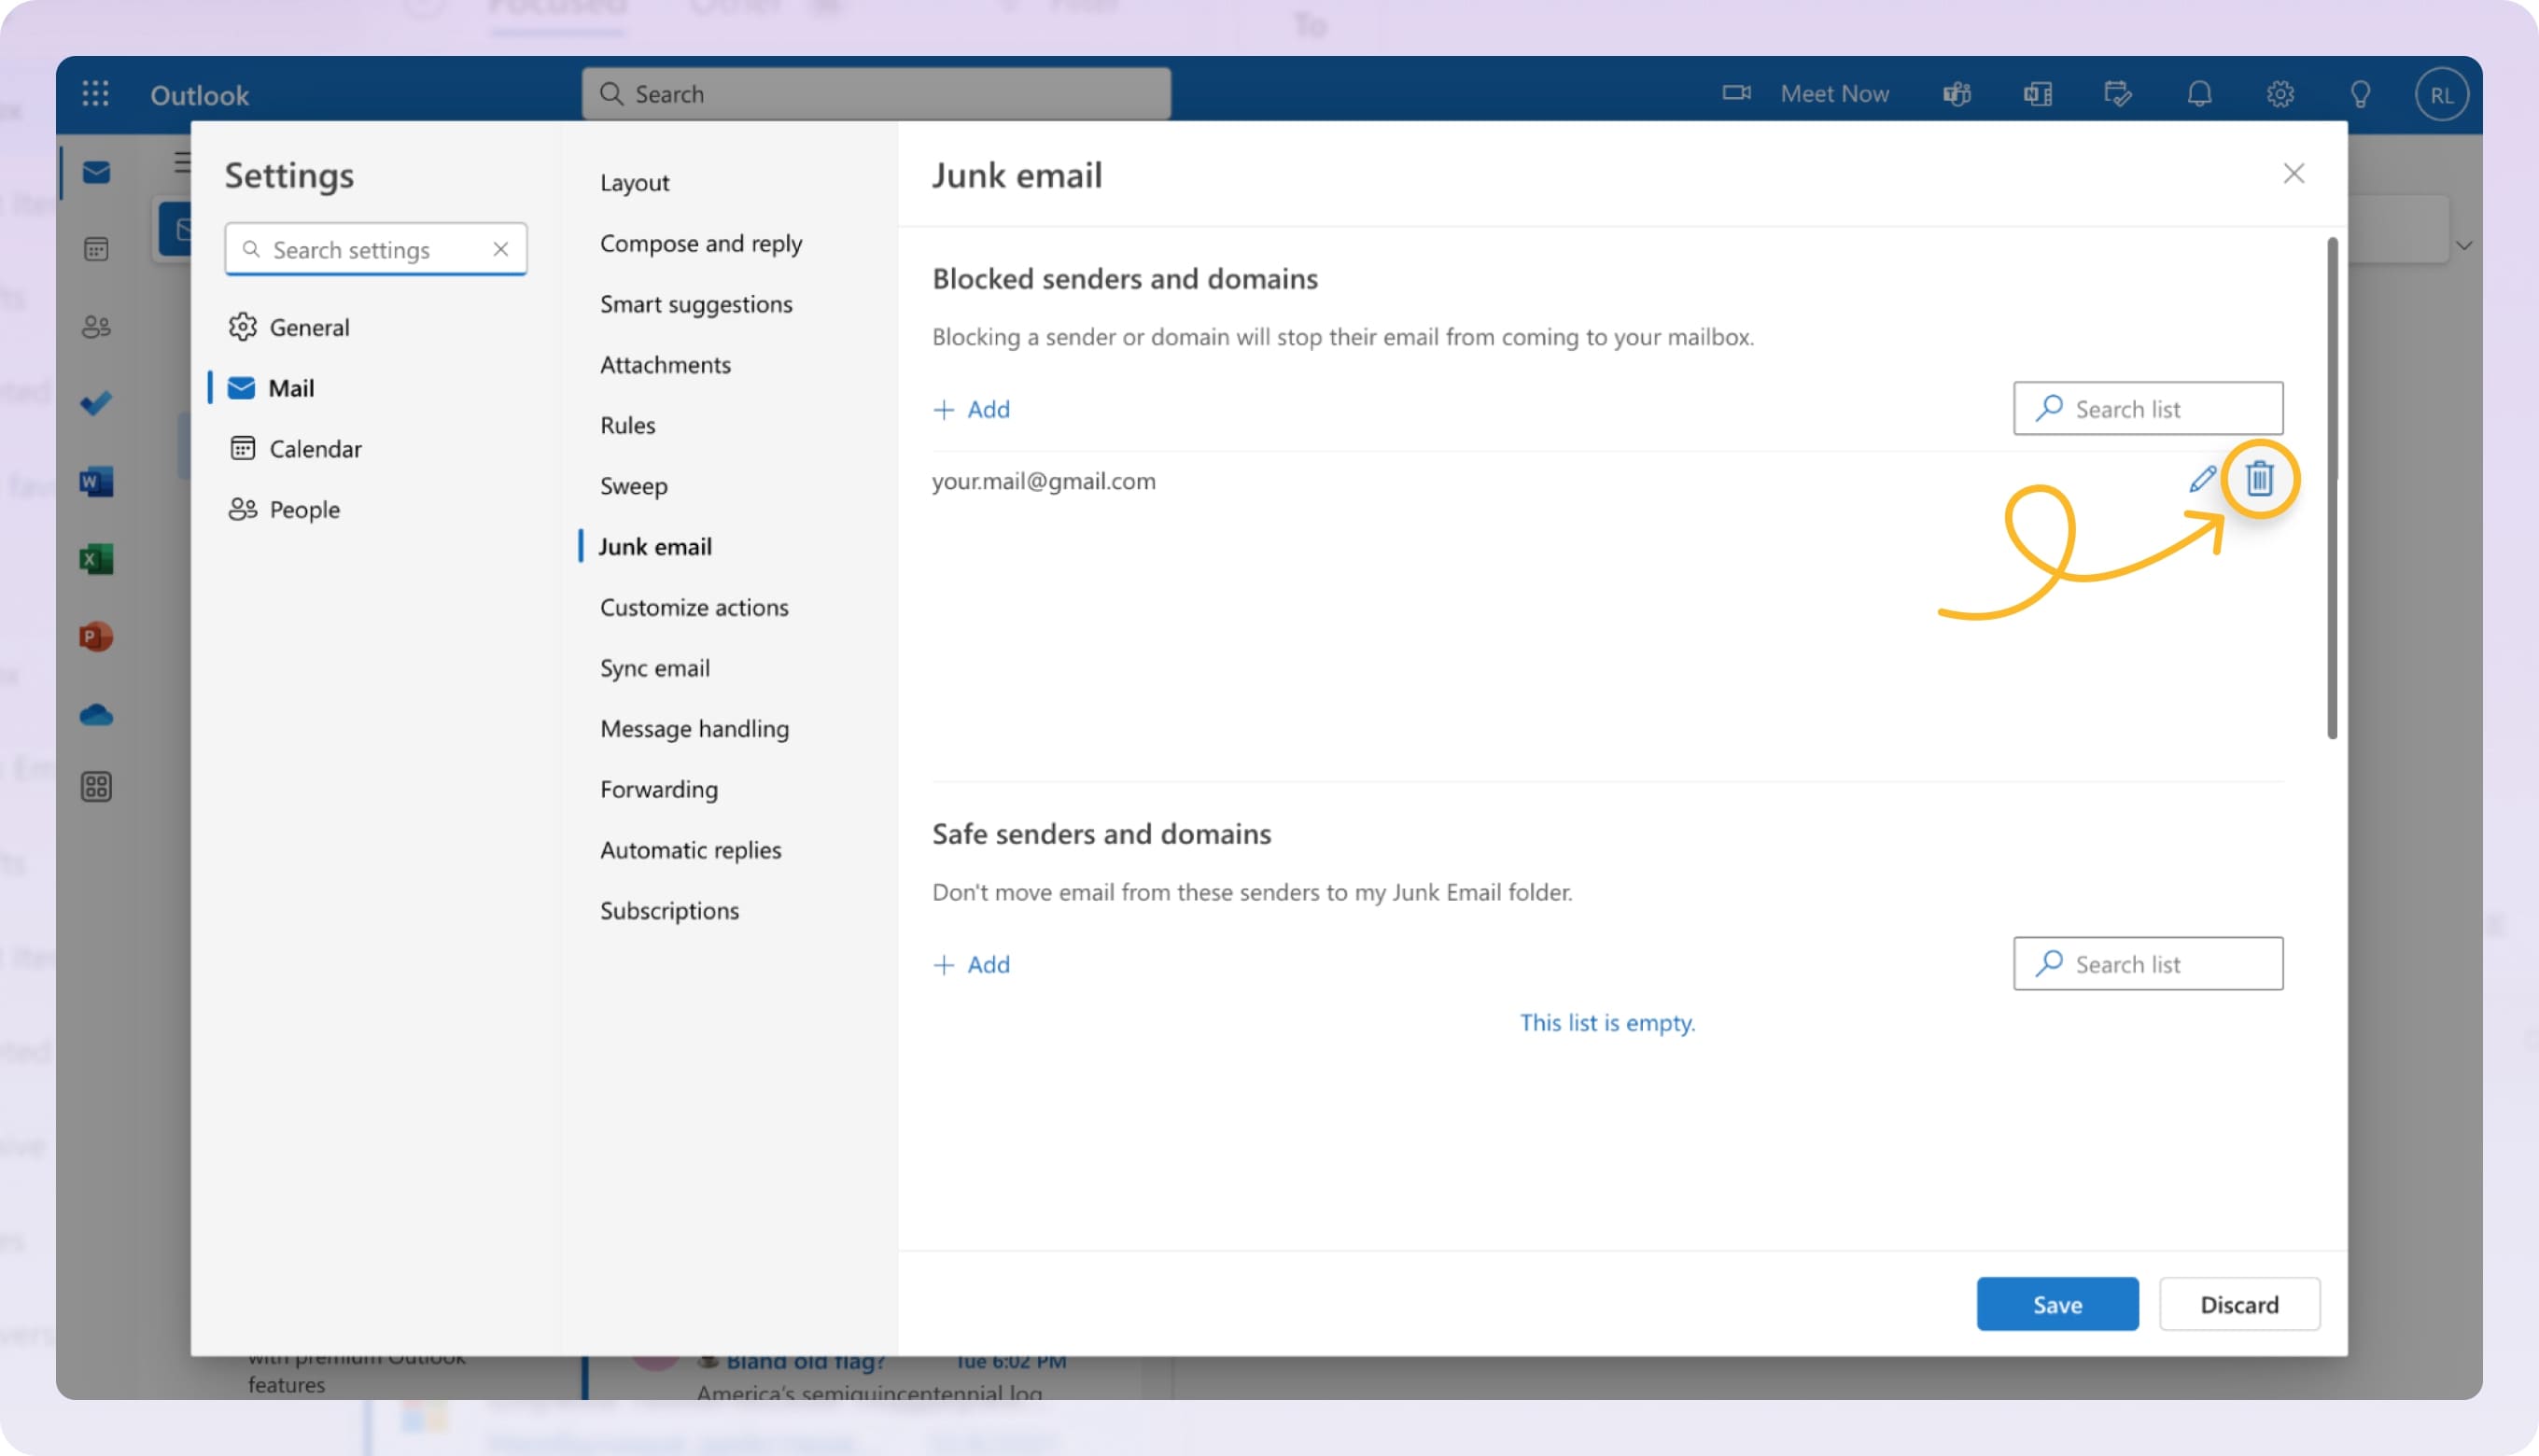Open Teams chat from the top bar
2539x1456 pixels.
[1956, 93]
